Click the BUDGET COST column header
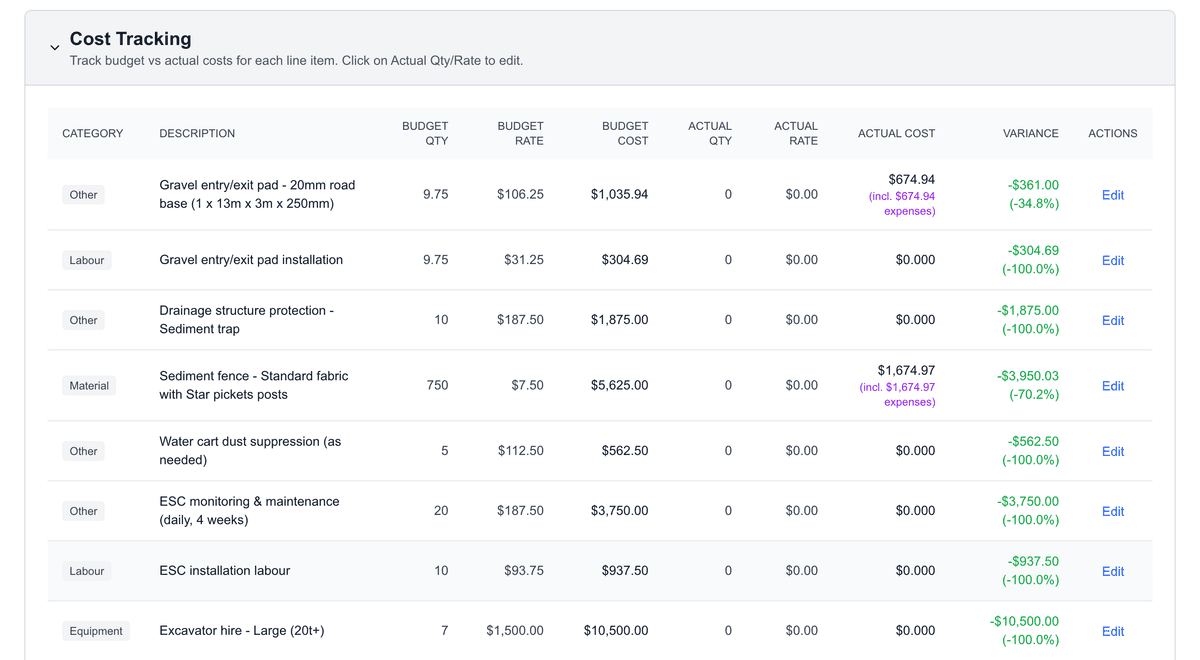Screen dimensions: 1200x660 pyautogui.click(x=625, y=133)
